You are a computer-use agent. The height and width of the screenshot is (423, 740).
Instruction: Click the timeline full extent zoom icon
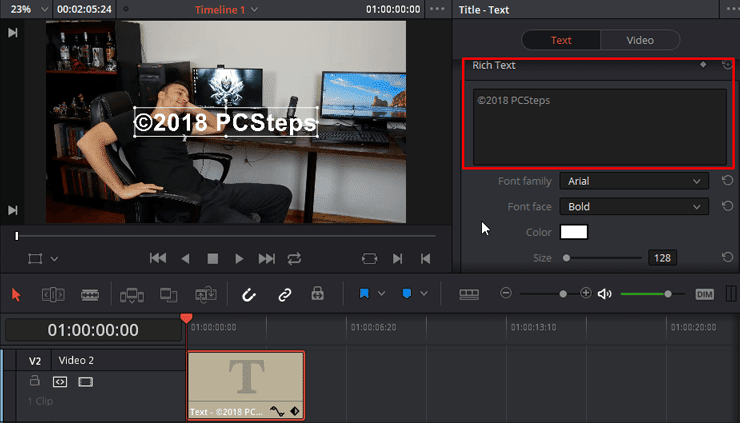point(469,294)
